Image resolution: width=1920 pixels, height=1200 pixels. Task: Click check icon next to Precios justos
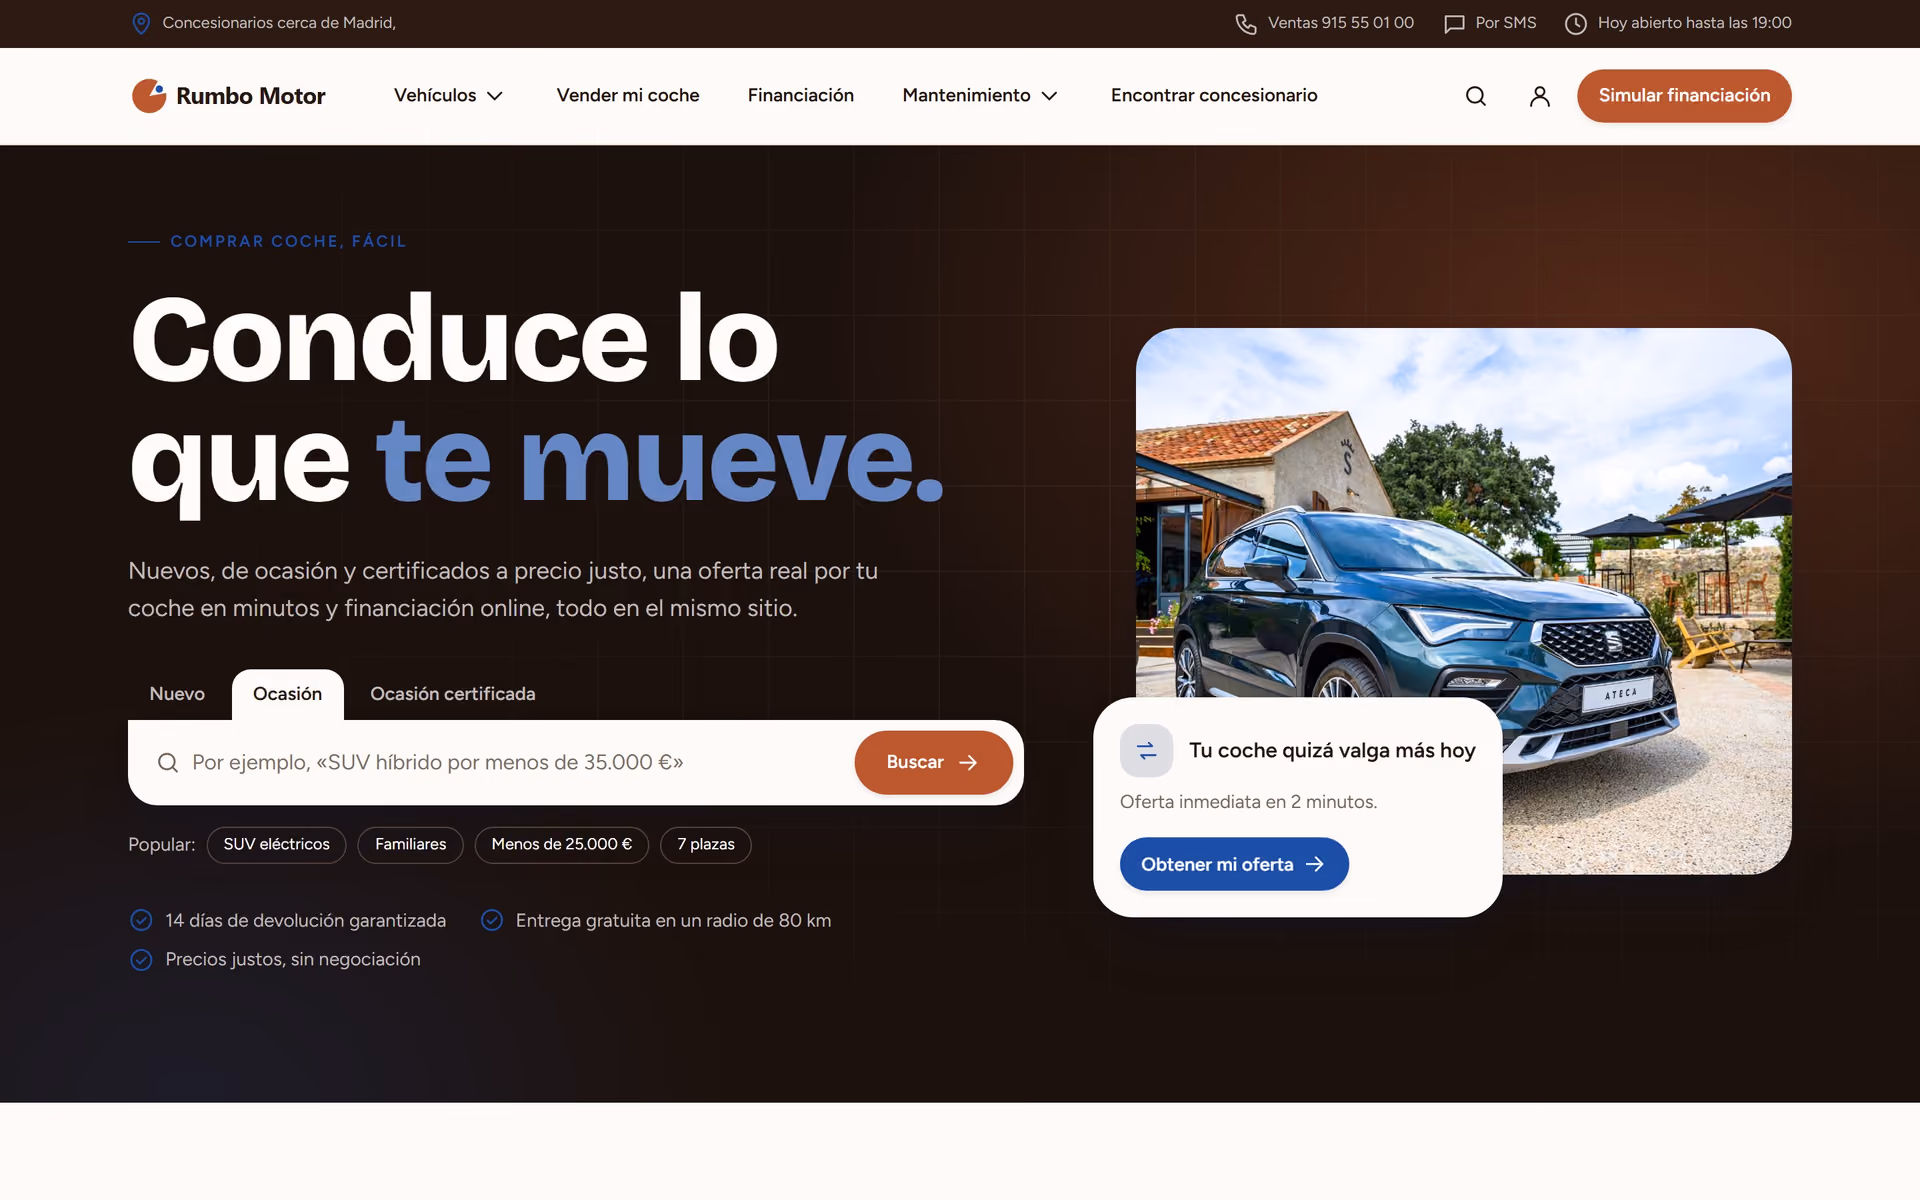(x=141, y=960)
